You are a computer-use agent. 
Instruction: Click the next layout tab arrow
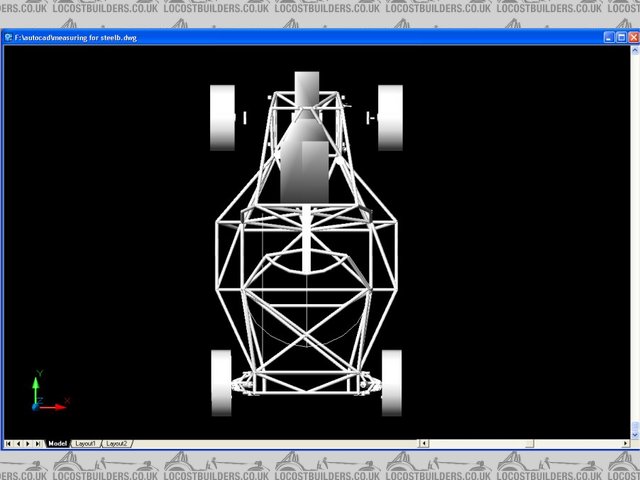(29, 443)
